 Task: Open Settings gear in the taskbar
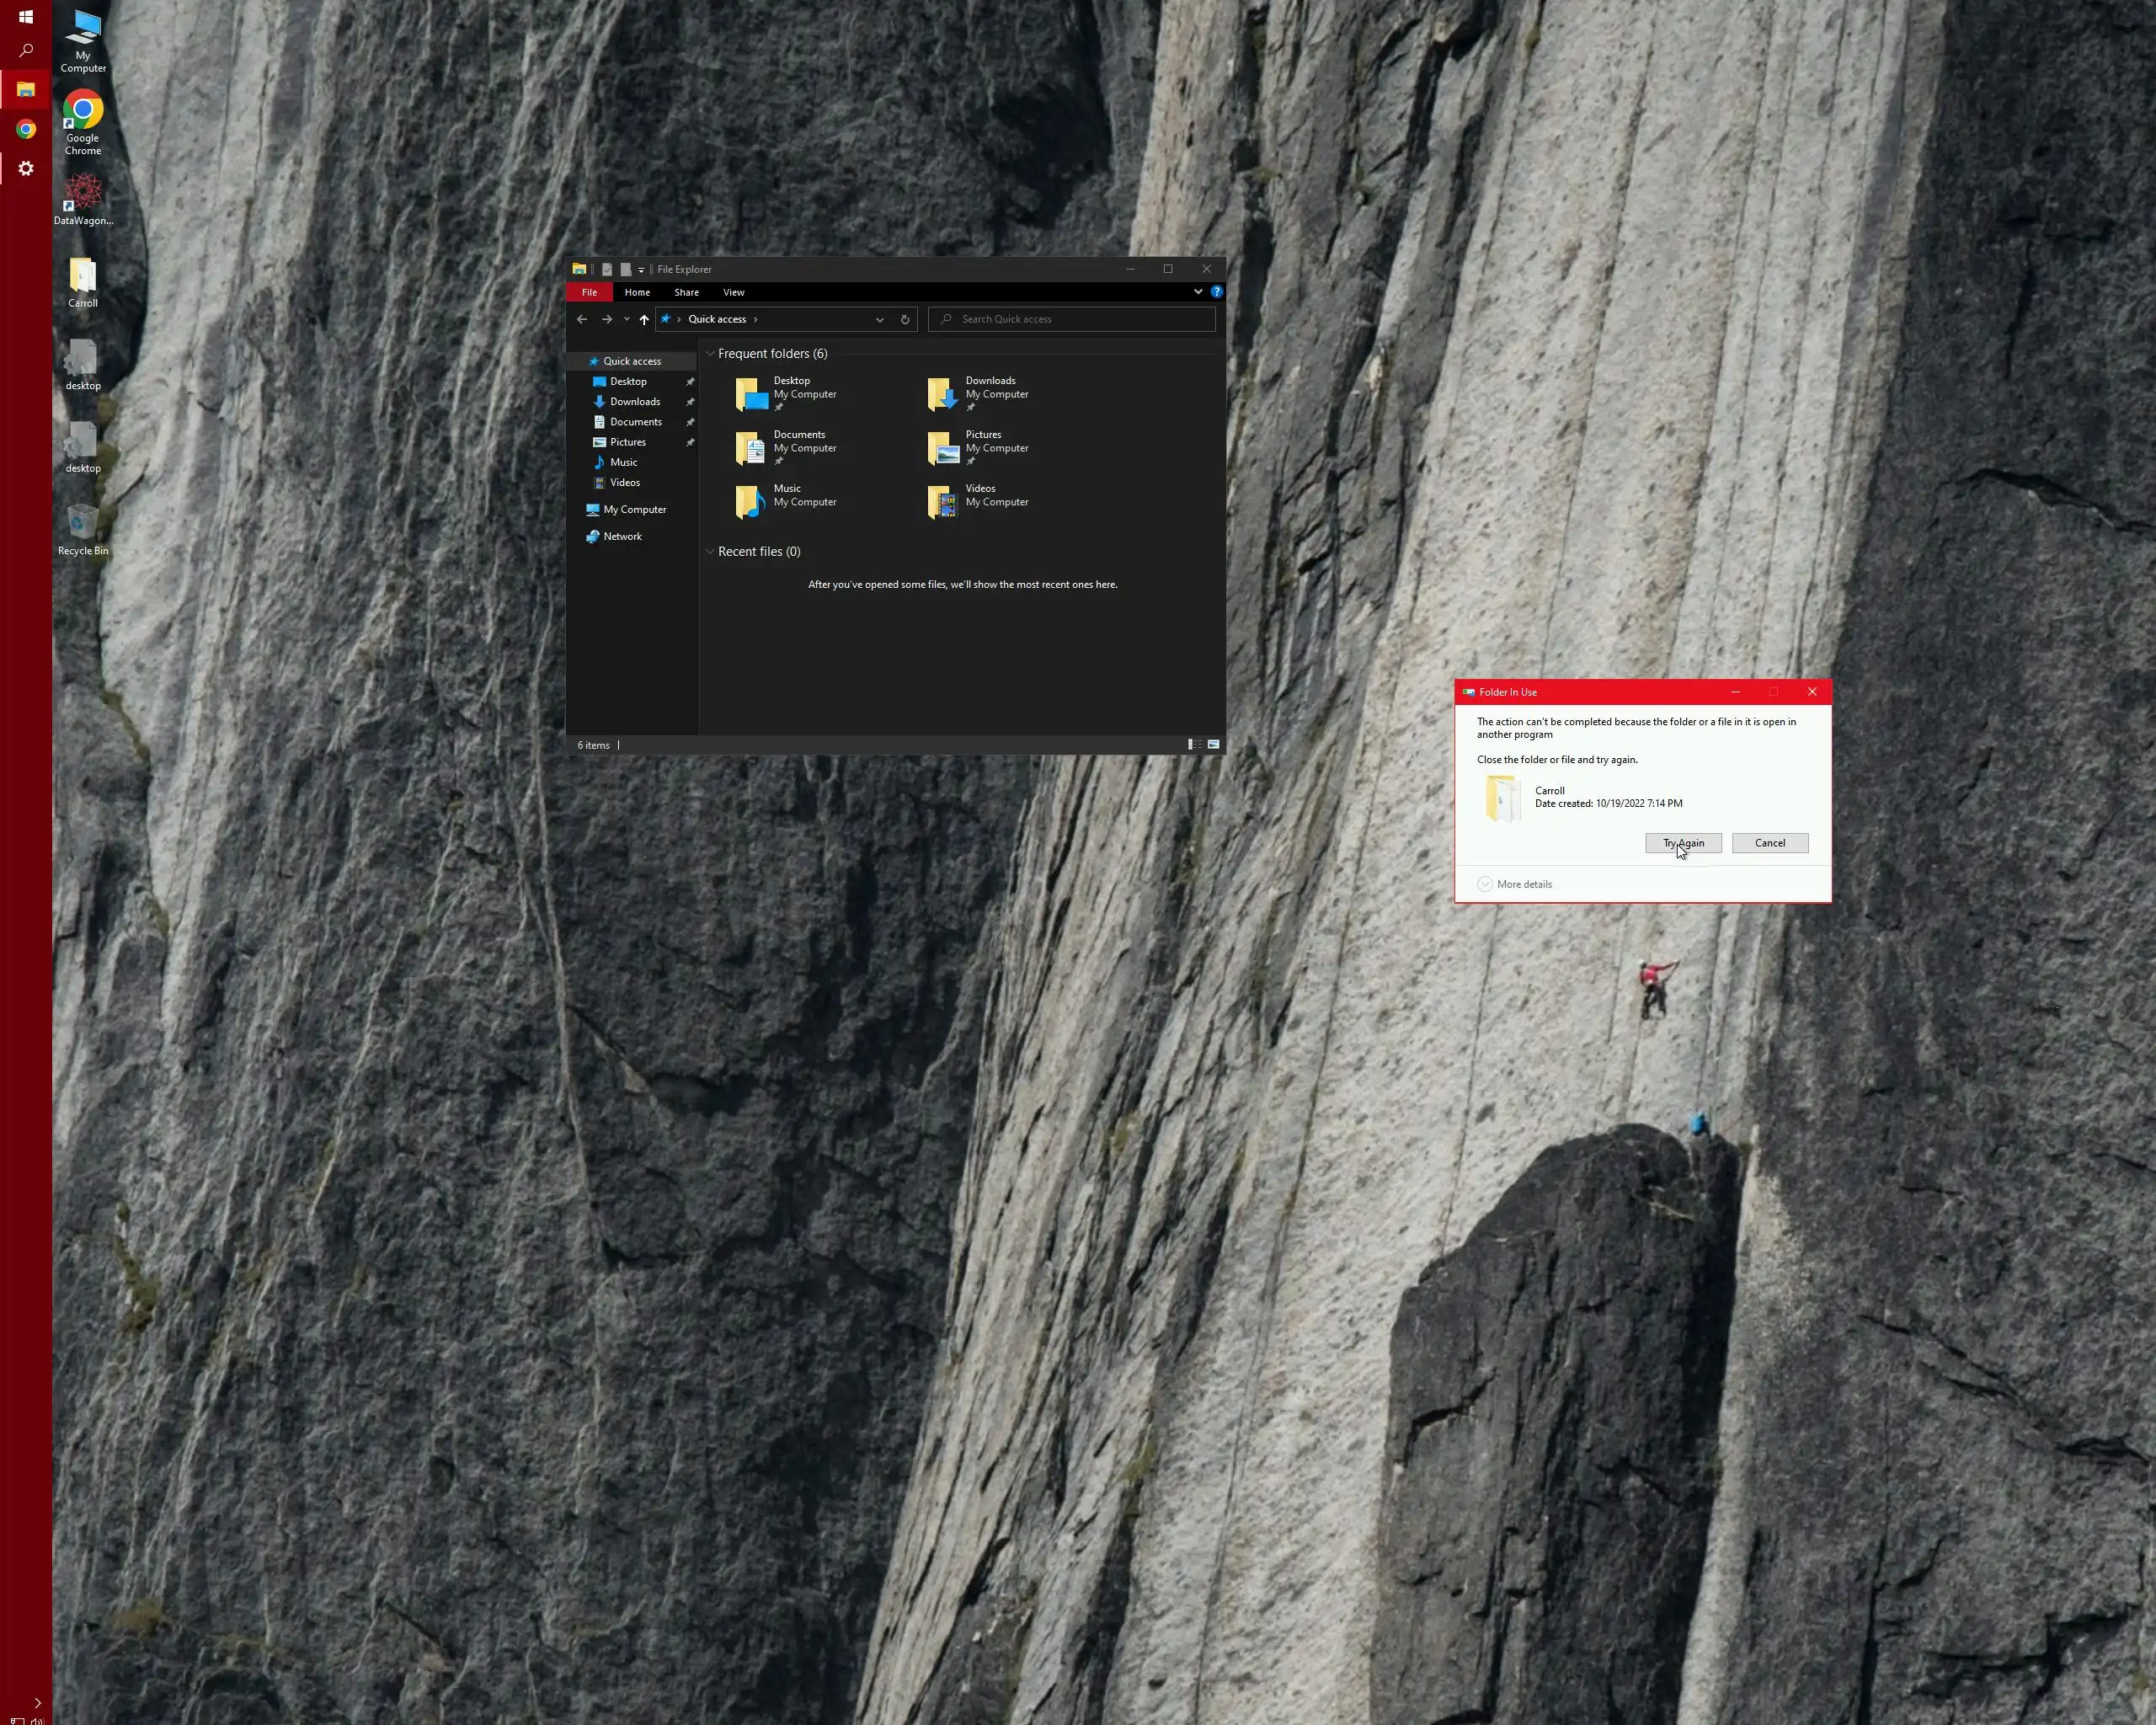click(x=26, y=169)
